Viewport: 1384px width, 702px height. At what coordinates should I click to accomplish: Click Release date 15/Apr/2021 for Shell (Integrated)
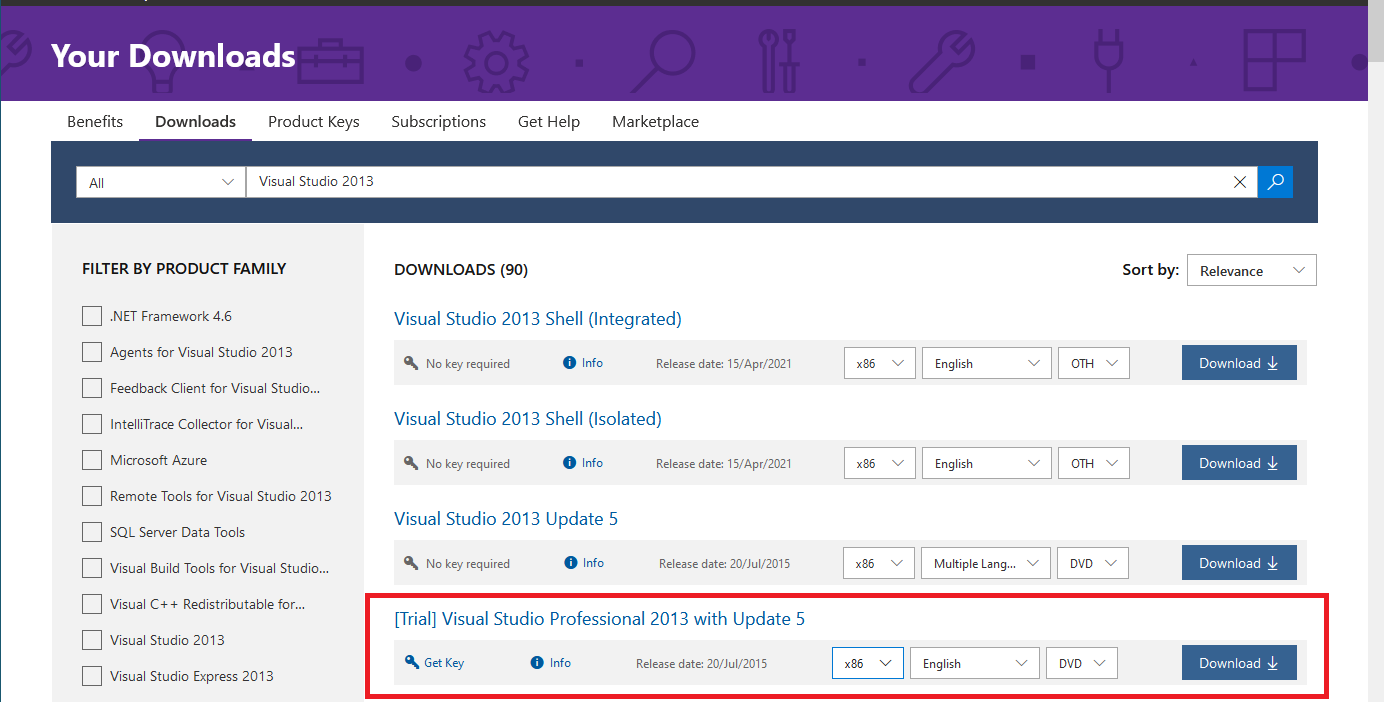click(723, 364)
